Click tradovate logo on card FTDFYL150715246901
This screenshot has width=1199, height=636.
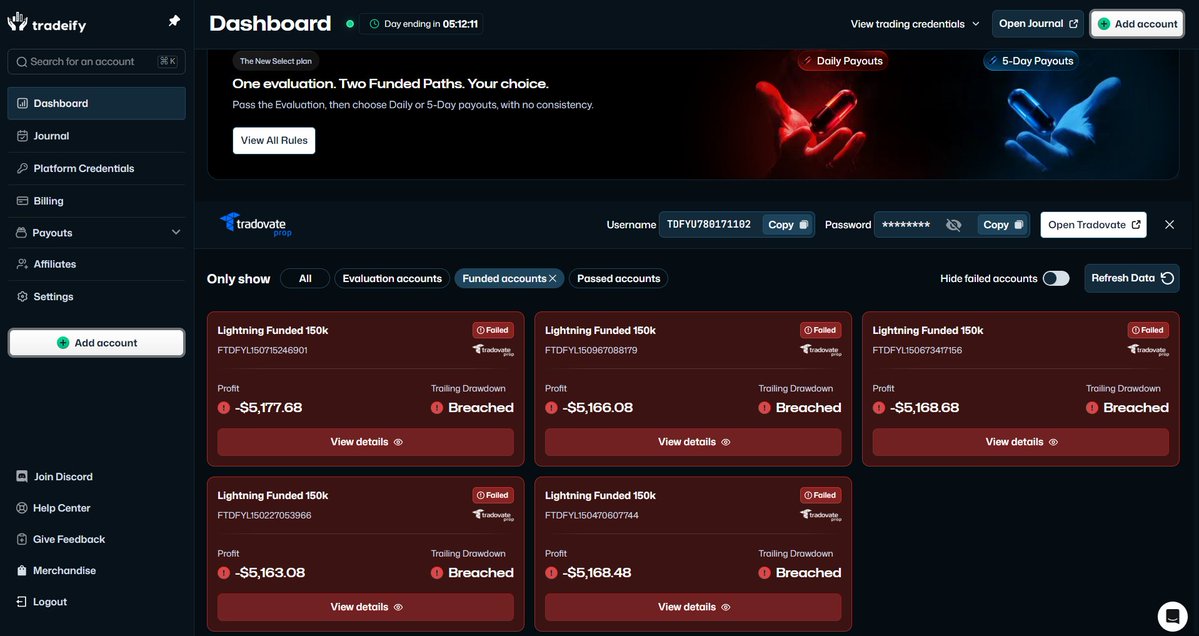coord(493,350)
